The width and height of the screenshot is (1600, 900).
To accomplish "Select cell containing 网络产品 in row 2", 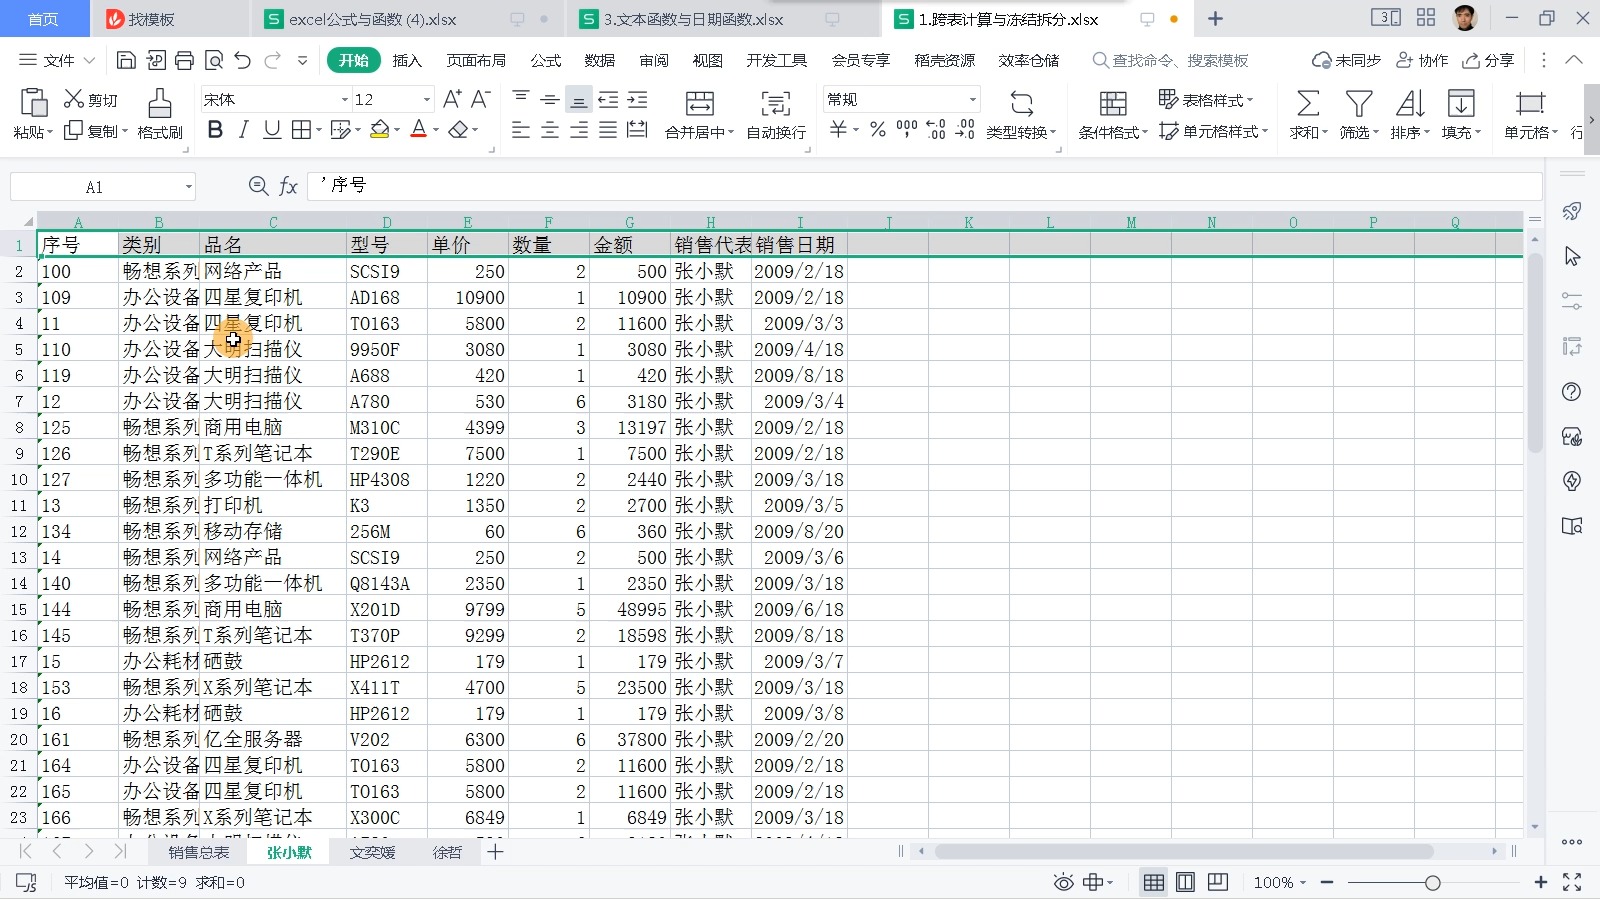I will click(273, 271).
